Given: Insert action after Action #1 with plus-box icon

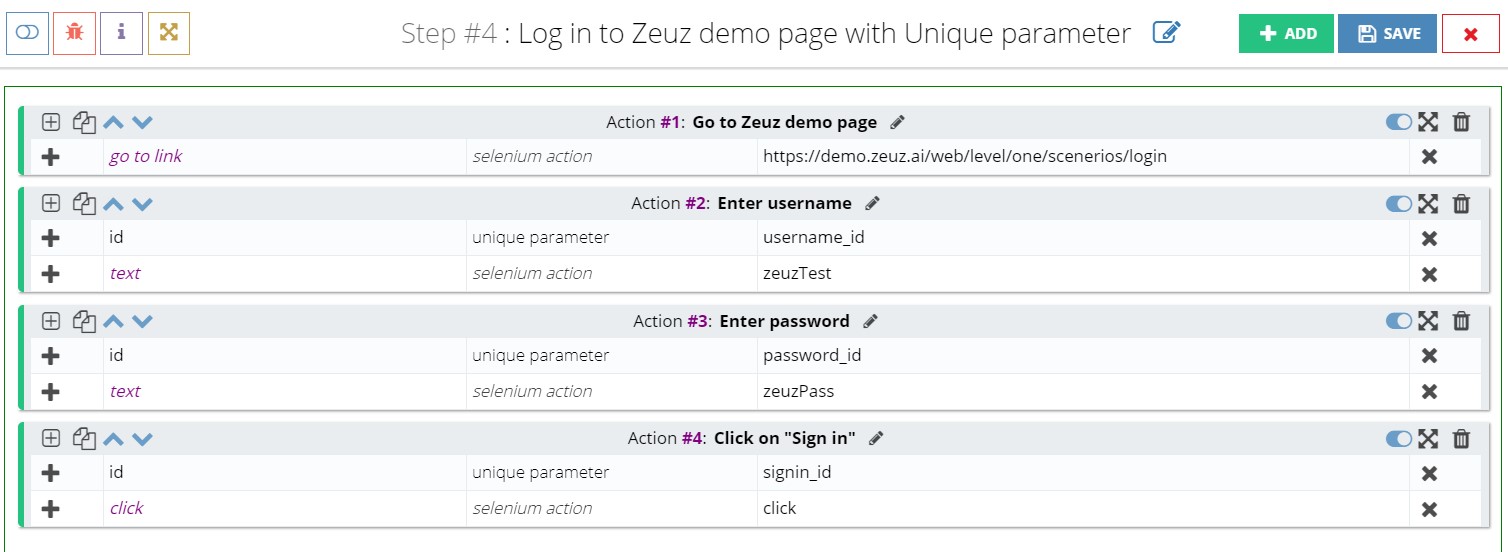Looking at the screenshot, I should [x=51, y=122].
